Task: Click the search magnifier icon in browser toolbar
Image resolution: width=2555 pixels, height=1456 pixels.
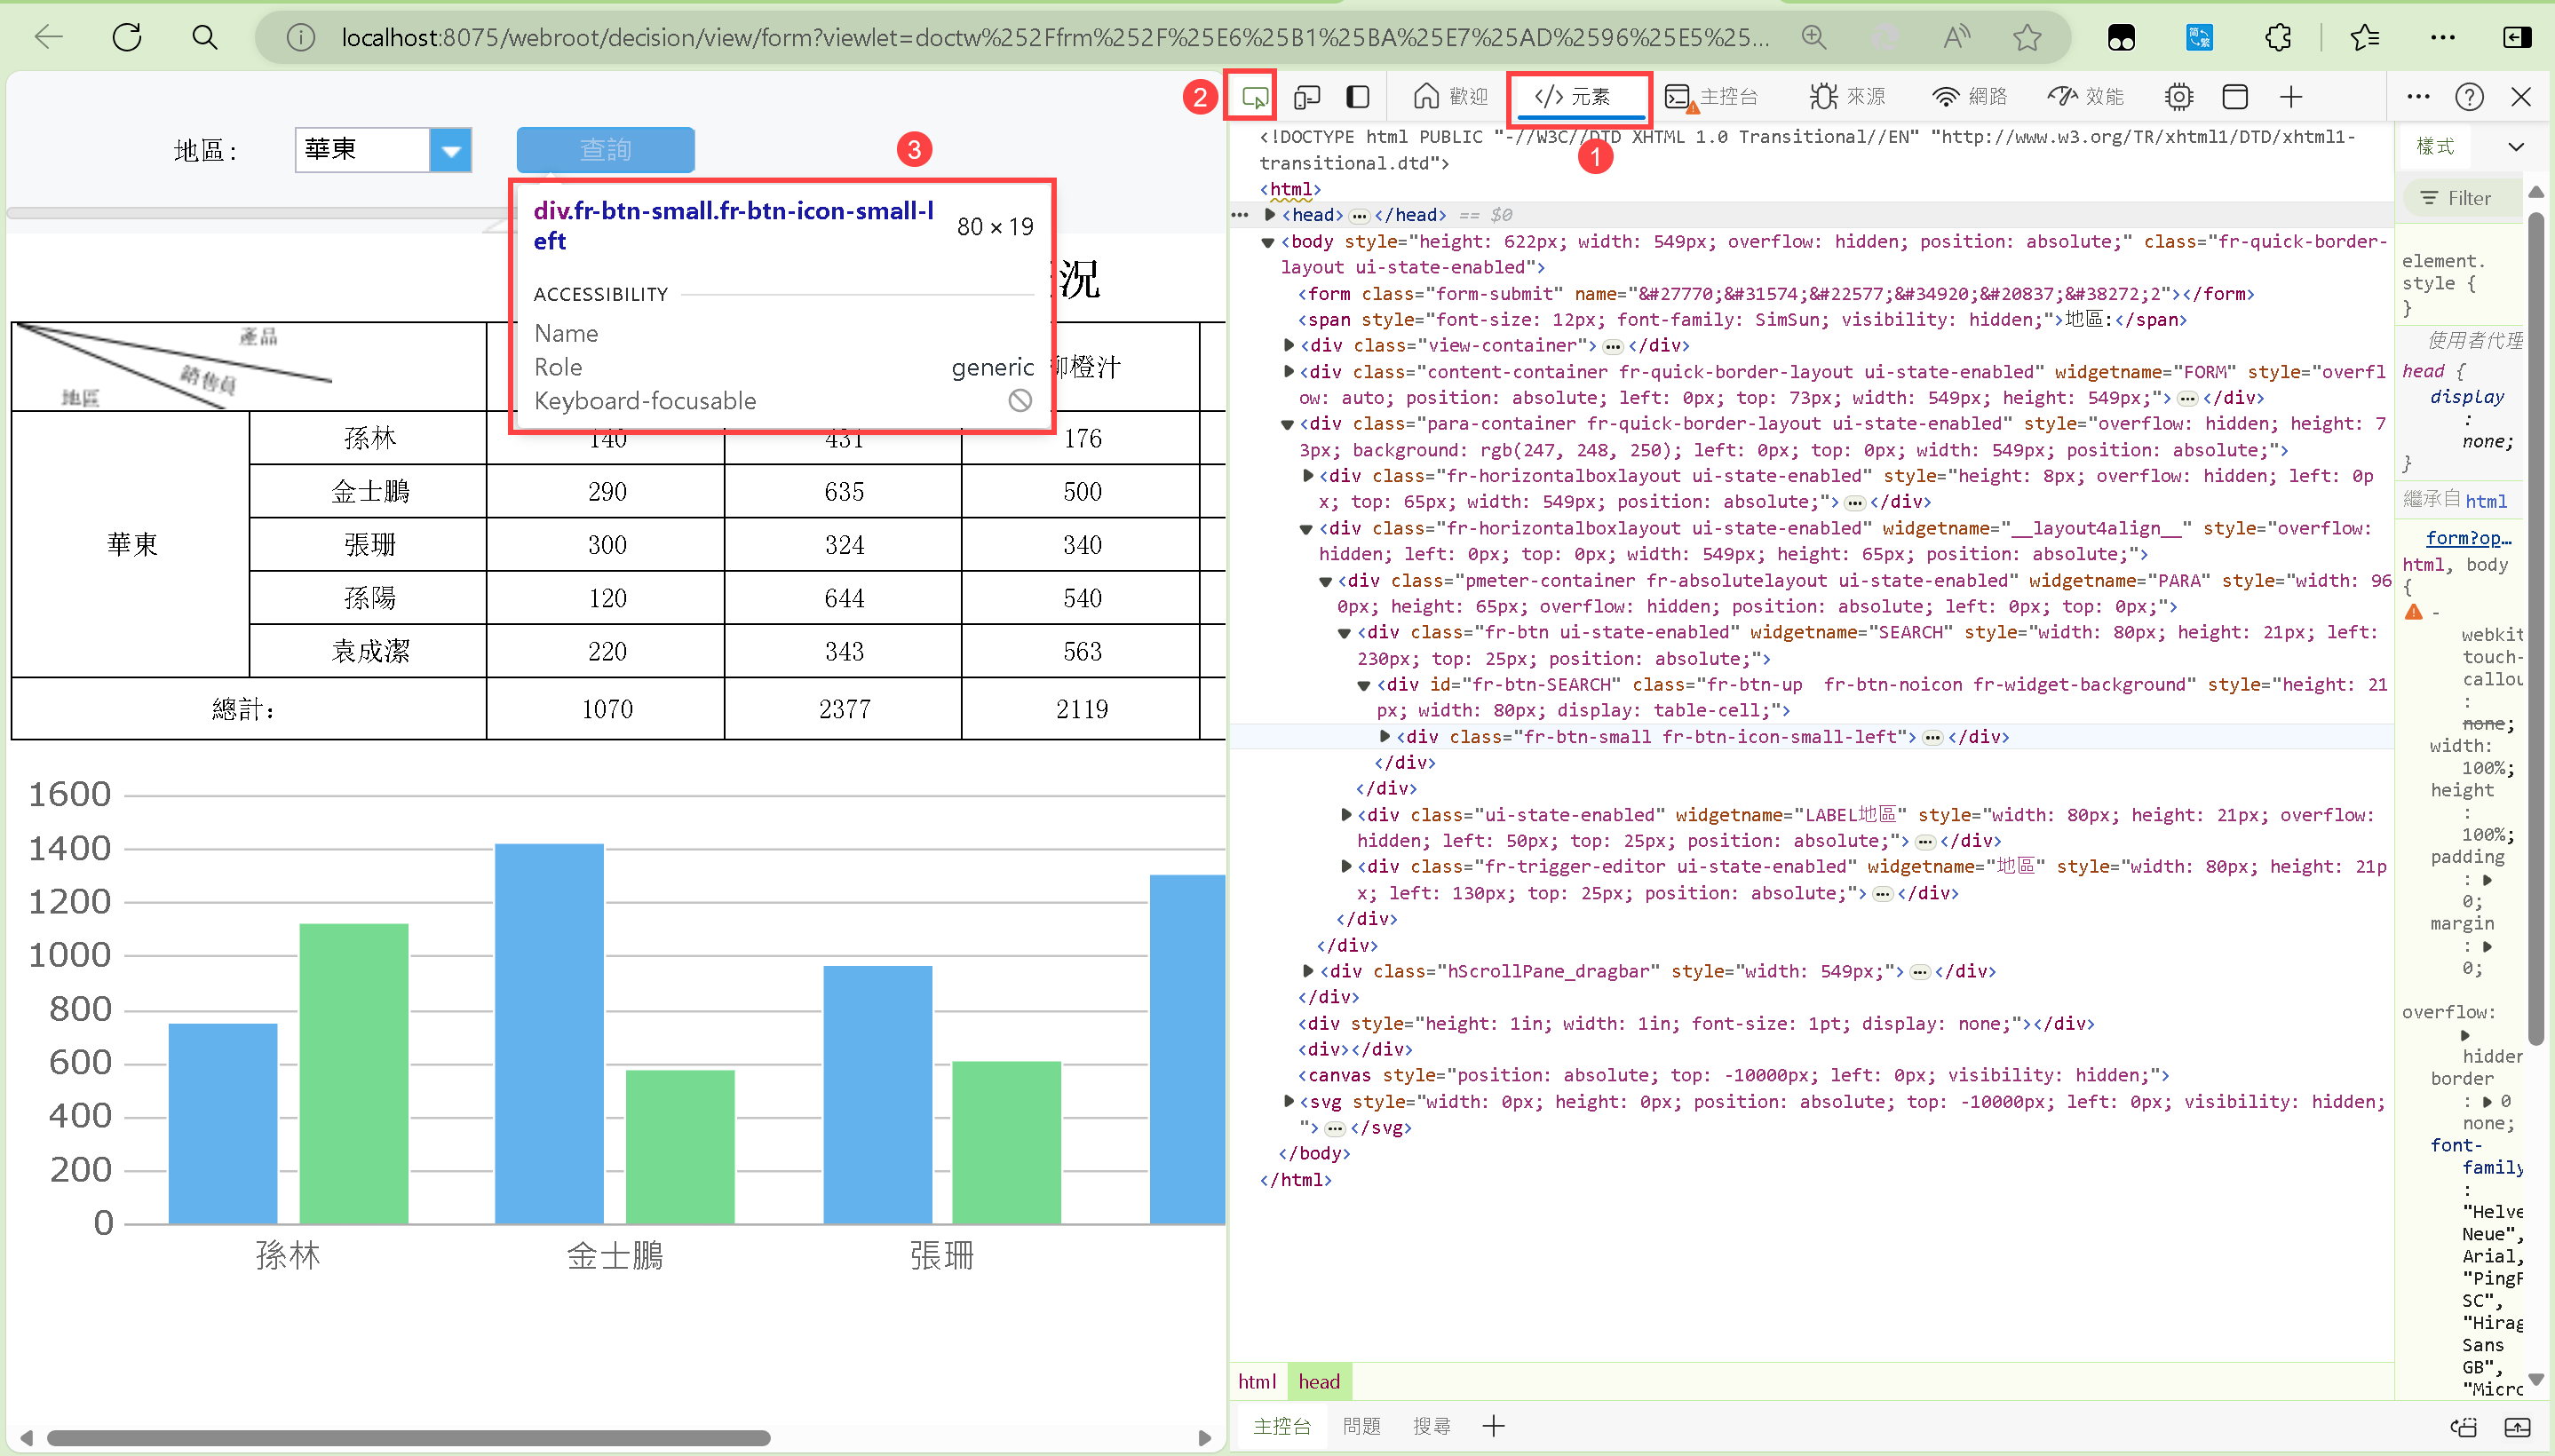Action: [205, 38]
